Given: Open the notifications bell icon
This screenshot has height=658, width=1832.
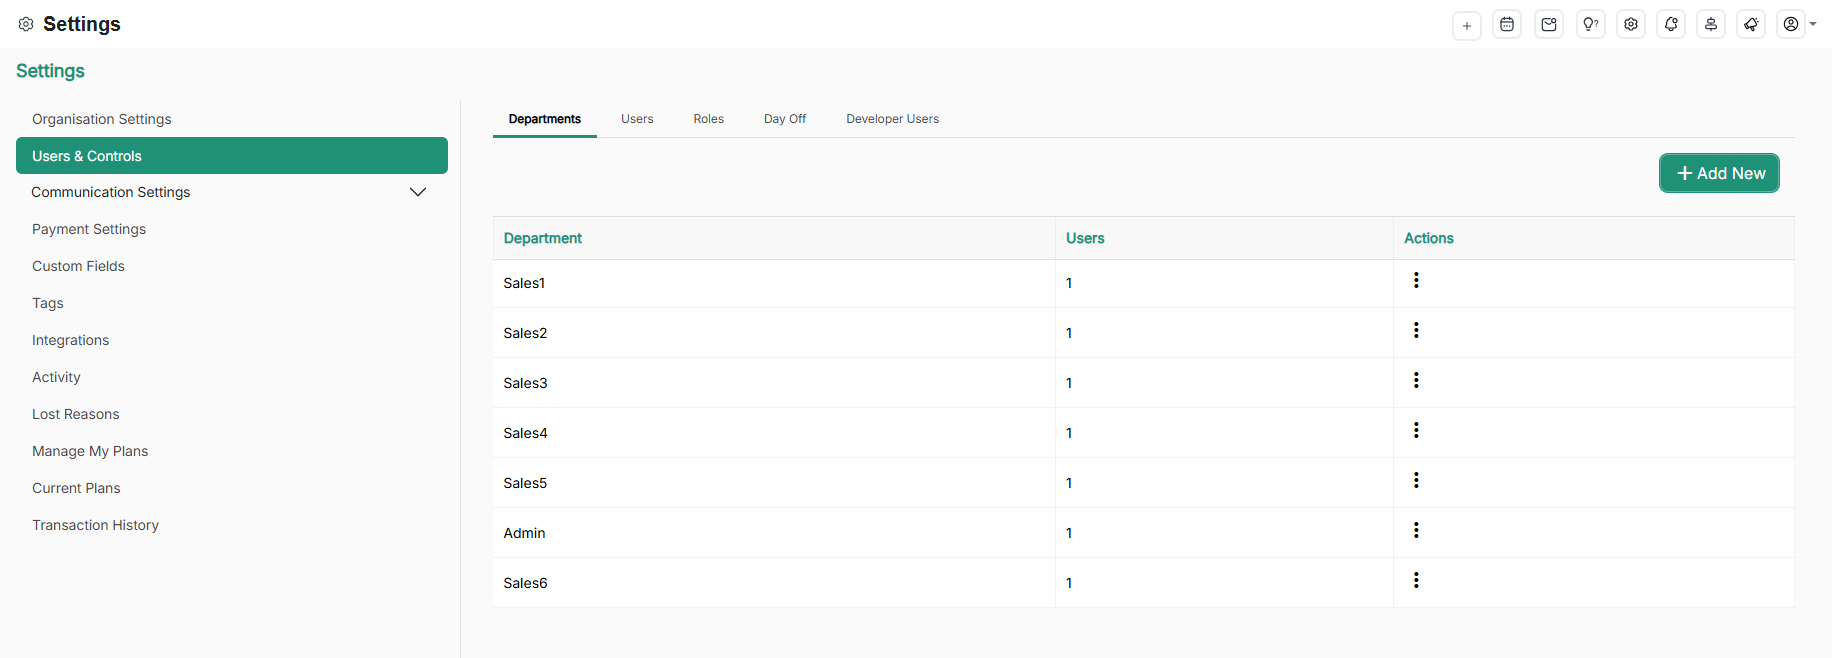Looking at the screenshot, I should (1671, 25).
